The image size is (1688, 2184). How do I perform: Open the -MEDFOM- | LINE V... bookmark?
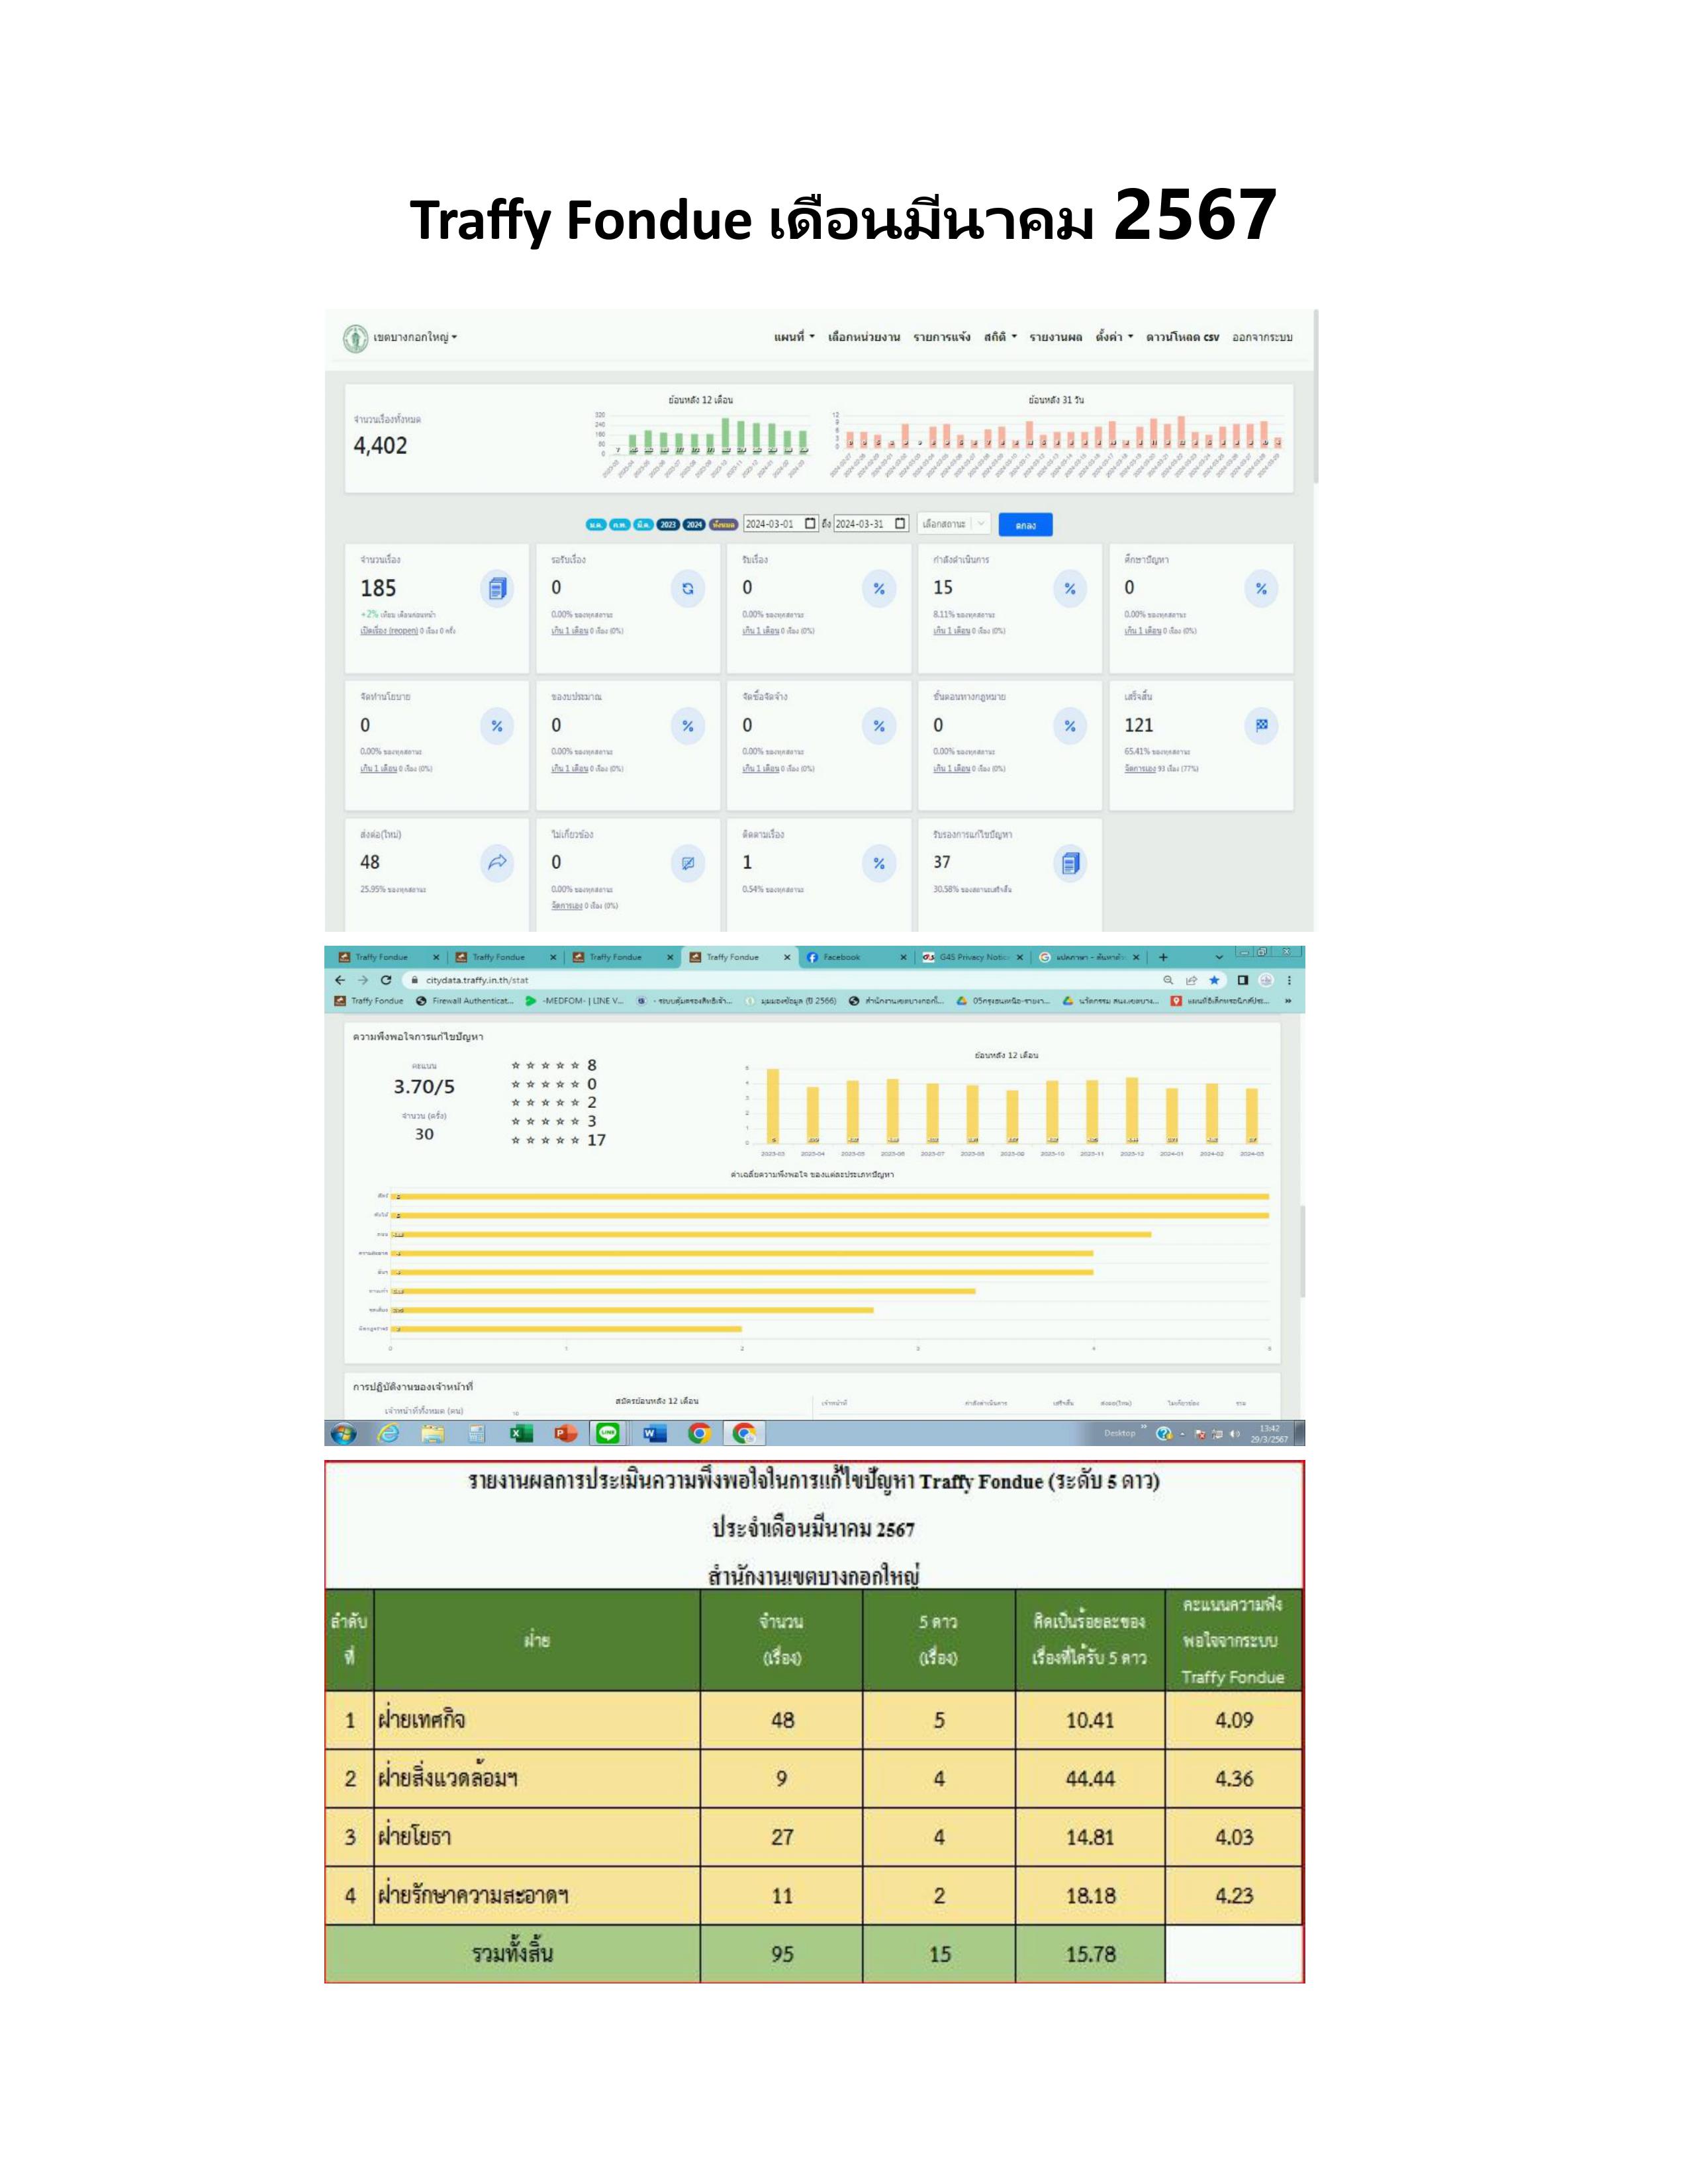pyautogui.click(x=574, y=1000)
